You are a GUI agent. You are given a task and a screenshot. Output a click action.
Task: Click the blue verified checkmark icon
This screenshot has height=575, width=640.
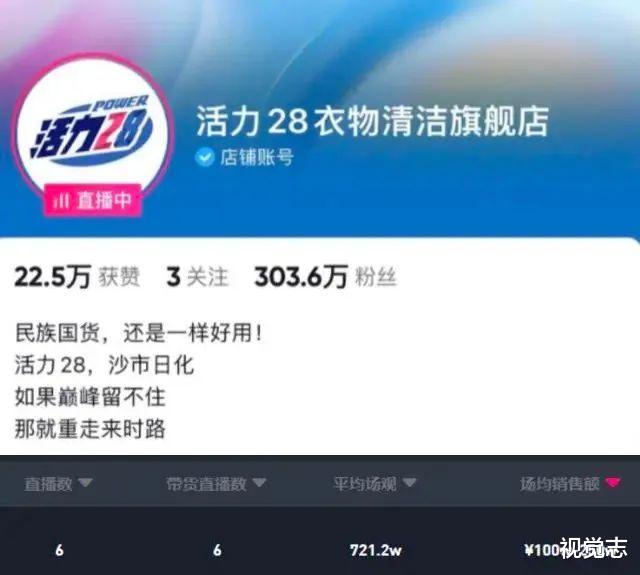click(x=204, y=157)
